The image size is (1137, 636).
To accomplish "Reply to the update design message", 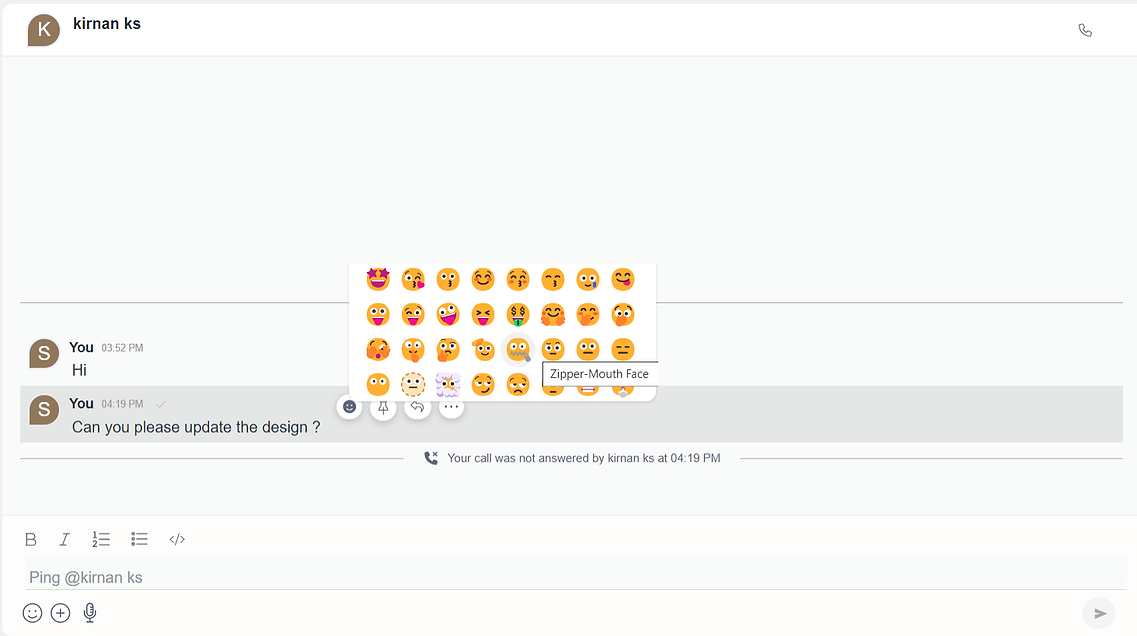I will 417,407.
